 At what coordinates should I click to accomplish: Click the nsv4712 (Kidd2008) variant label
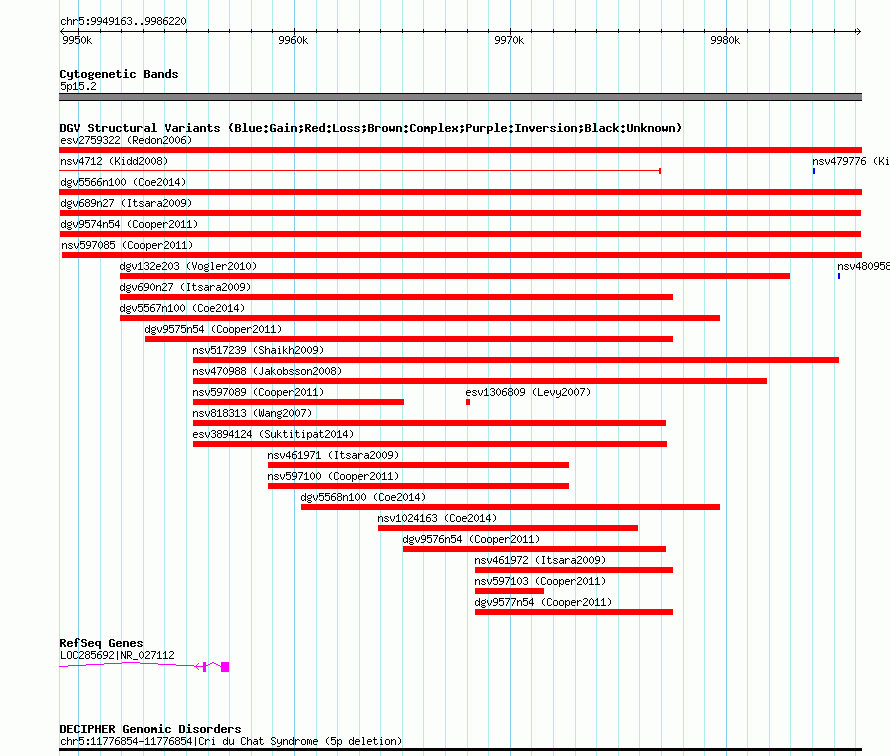click(x=114, y=161)
